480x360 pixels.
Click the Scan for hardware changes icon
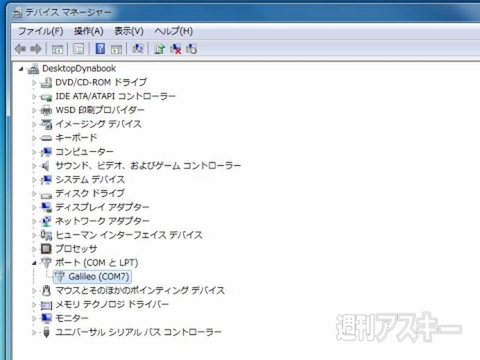click(138, 49)
